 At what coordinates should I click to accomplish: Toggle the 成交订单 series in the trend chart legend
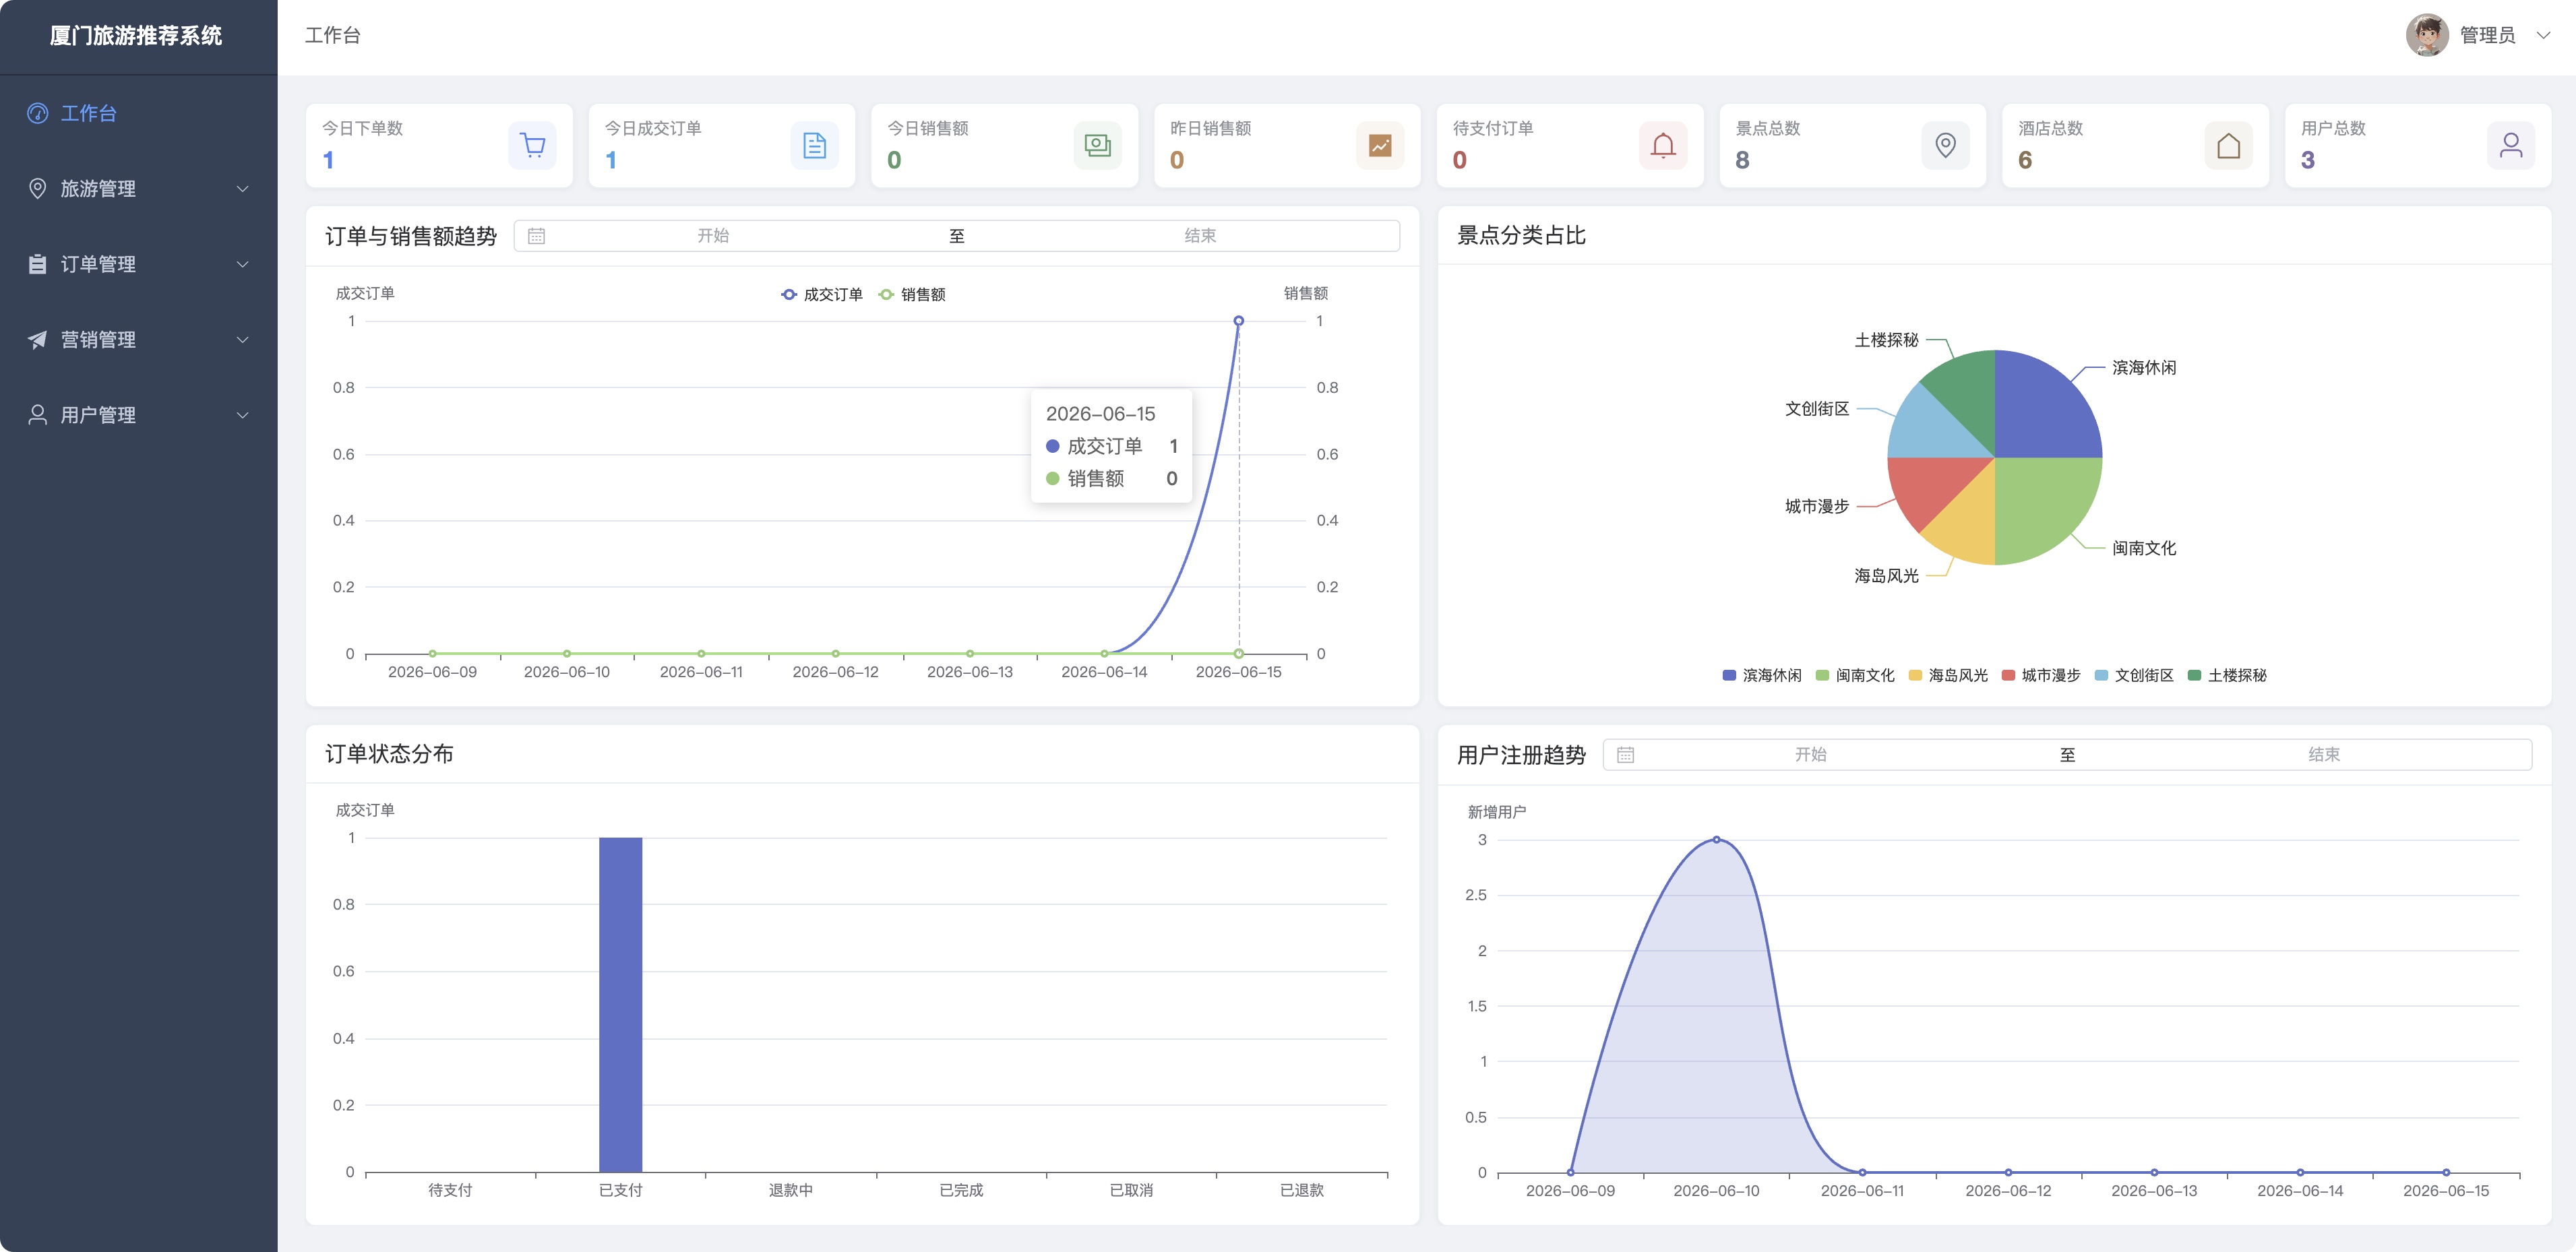click(821, 294)
